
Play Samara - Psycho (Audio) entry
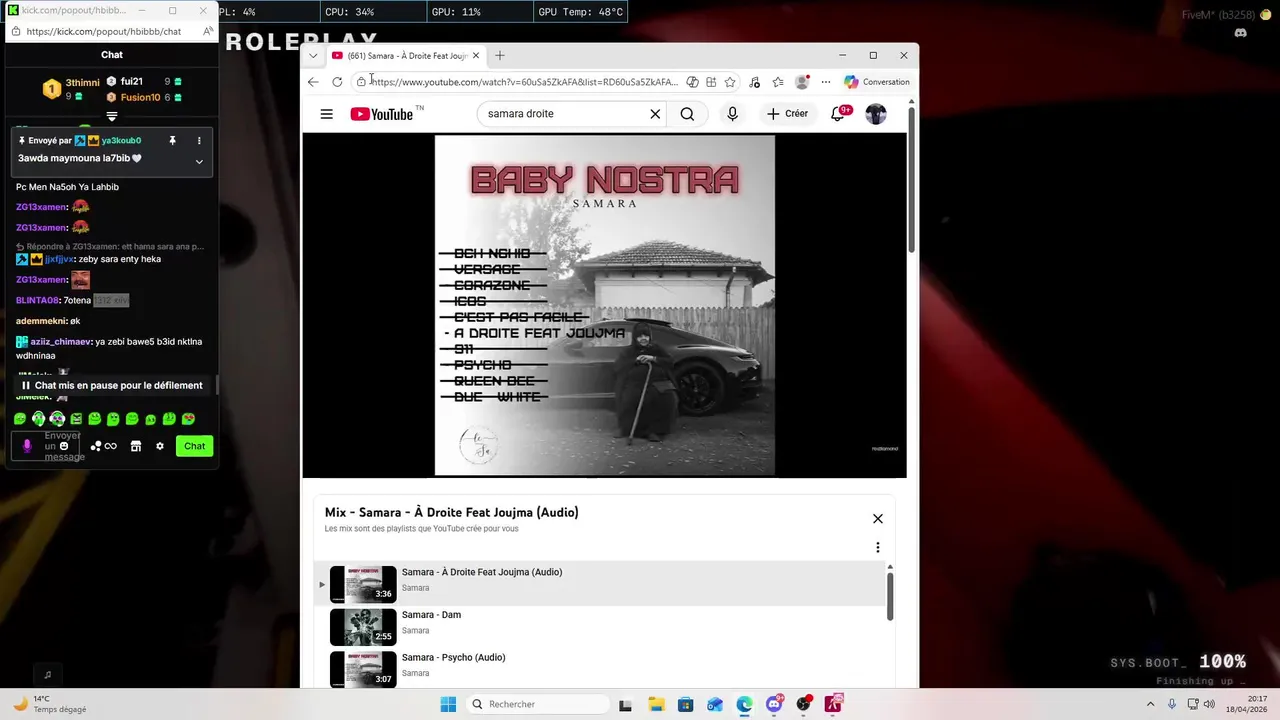coord(600,668)
